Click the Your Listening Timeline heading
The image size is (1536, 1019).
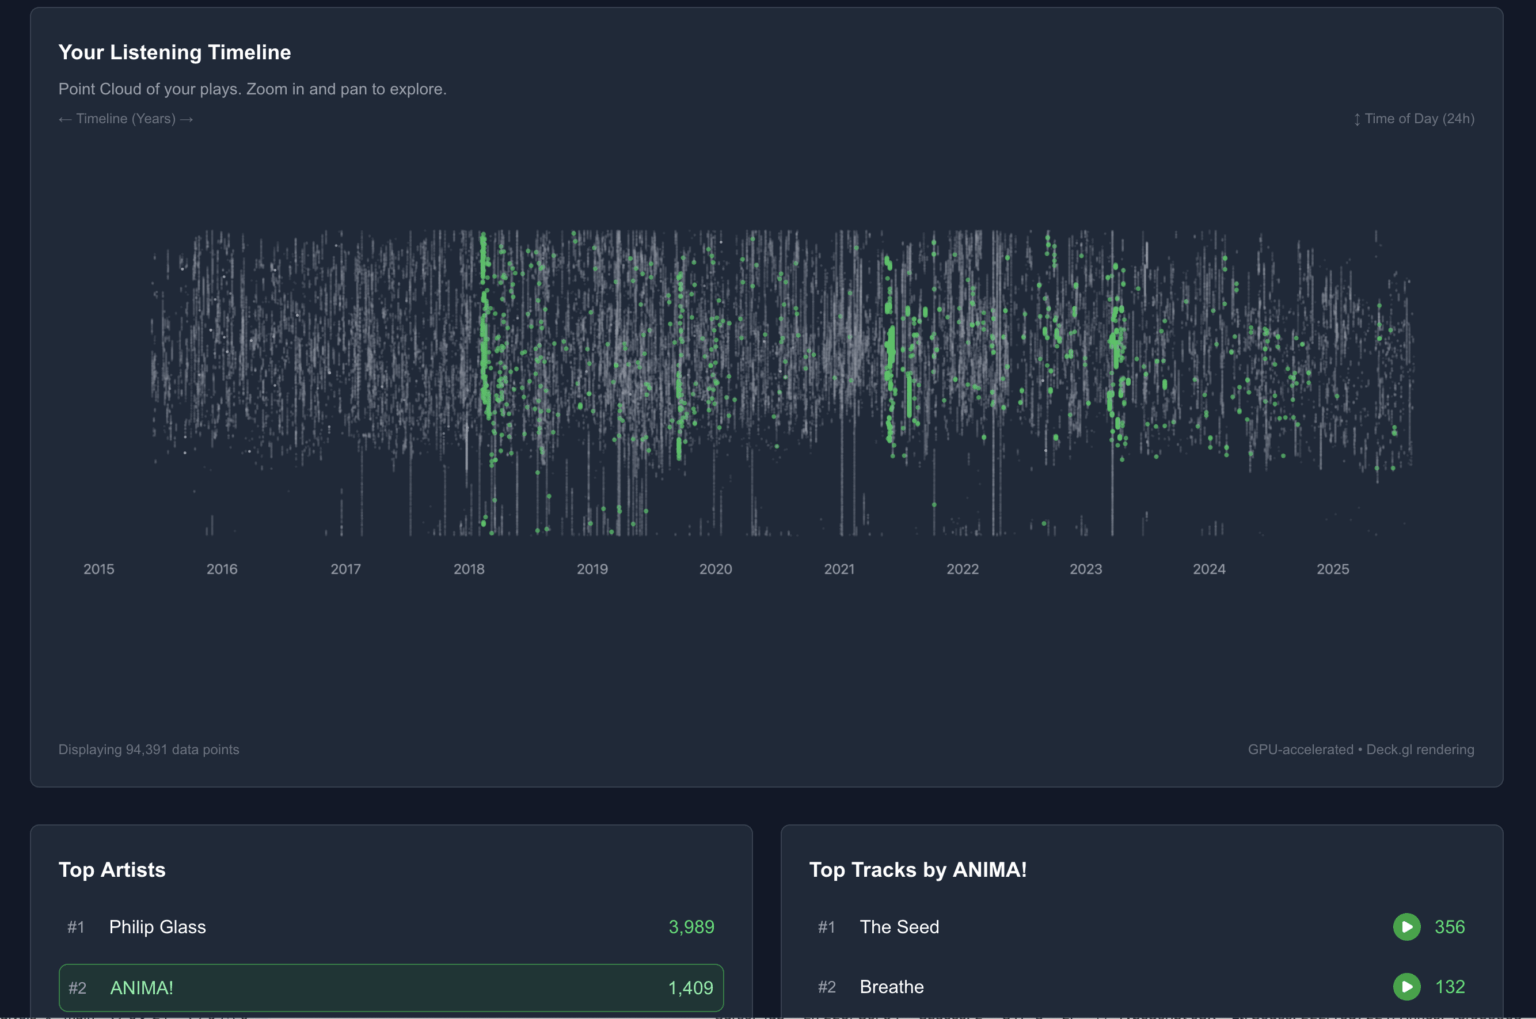click(x=175, y=52)
